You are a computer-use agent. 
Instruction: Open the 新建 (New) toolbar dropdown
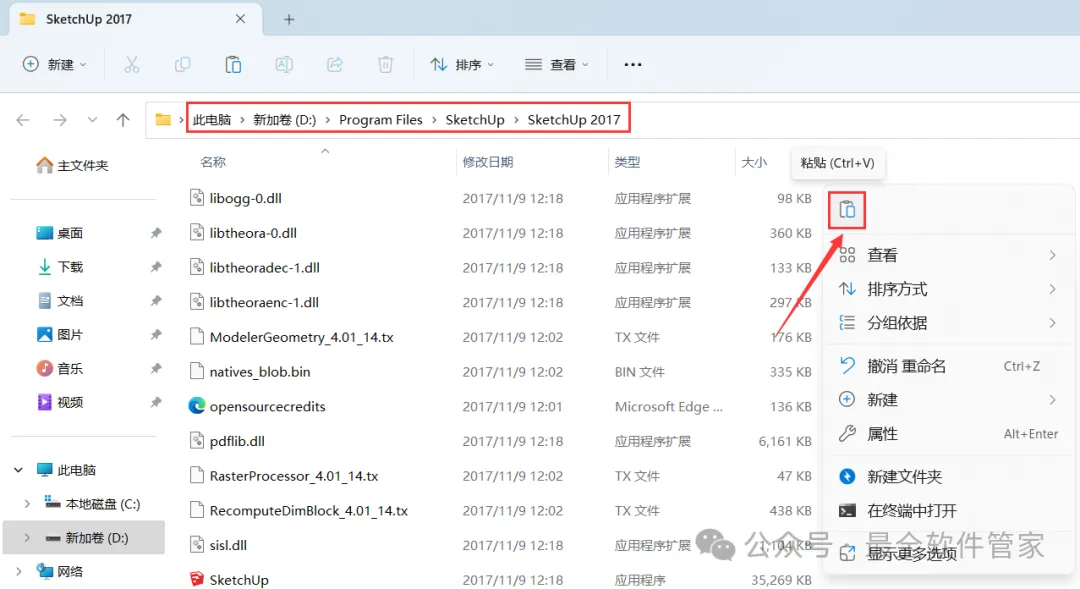point(54,65)
